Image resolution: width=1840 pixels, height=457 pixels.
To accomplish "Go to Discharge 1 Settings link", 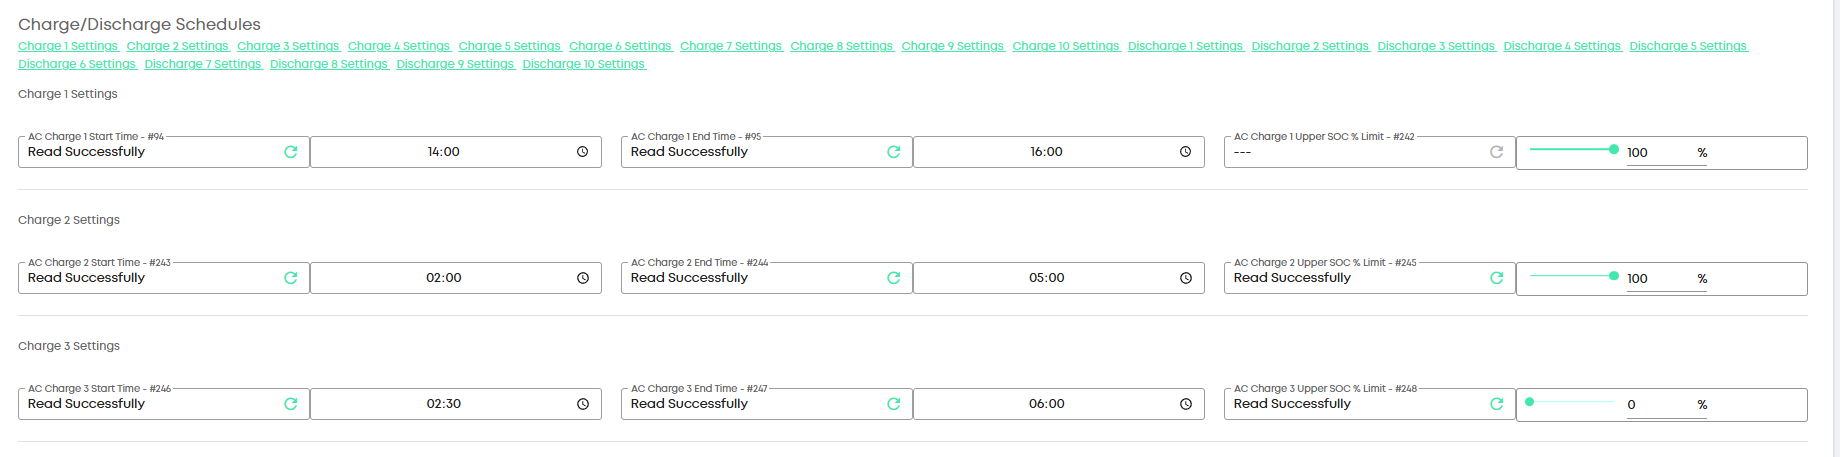I will tap(1185, 46).
